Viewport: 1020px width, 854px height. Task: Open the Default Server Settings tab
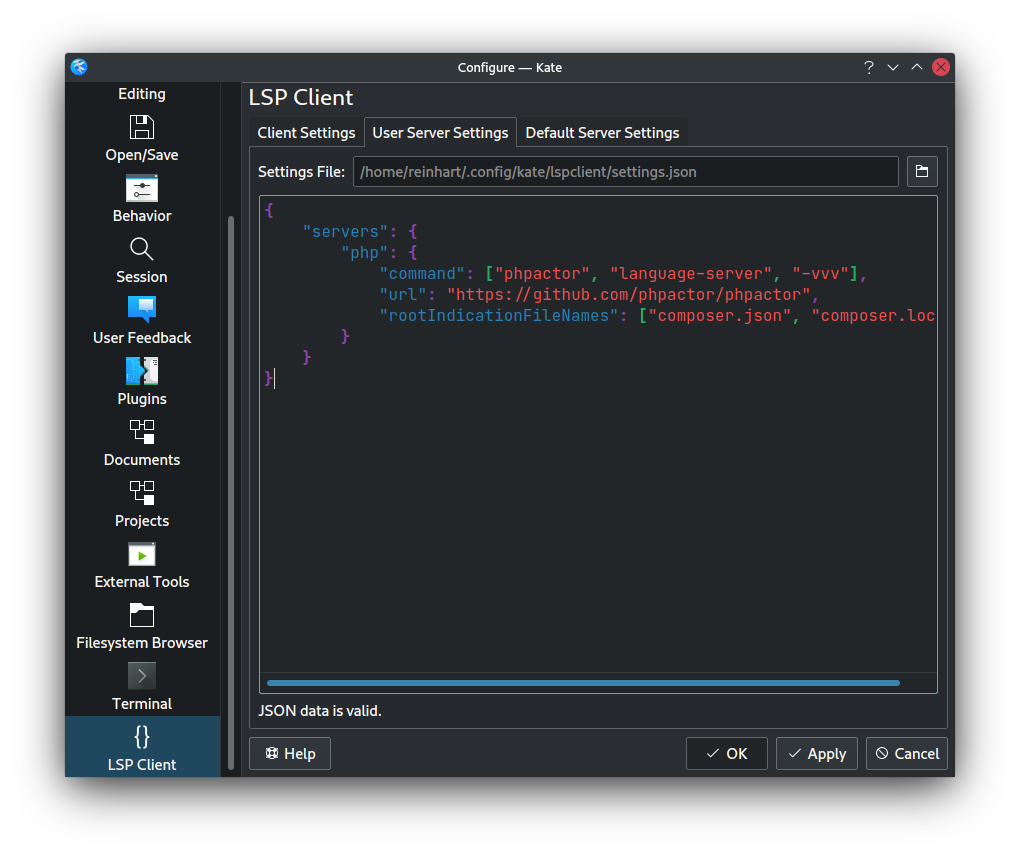click(x=602, y=132)
